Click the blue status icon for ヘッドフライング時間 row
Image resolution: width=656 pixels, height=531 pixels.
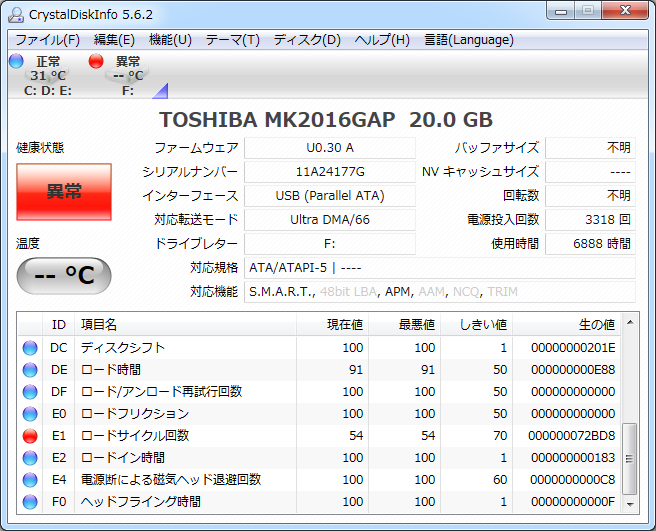point(30,502)
